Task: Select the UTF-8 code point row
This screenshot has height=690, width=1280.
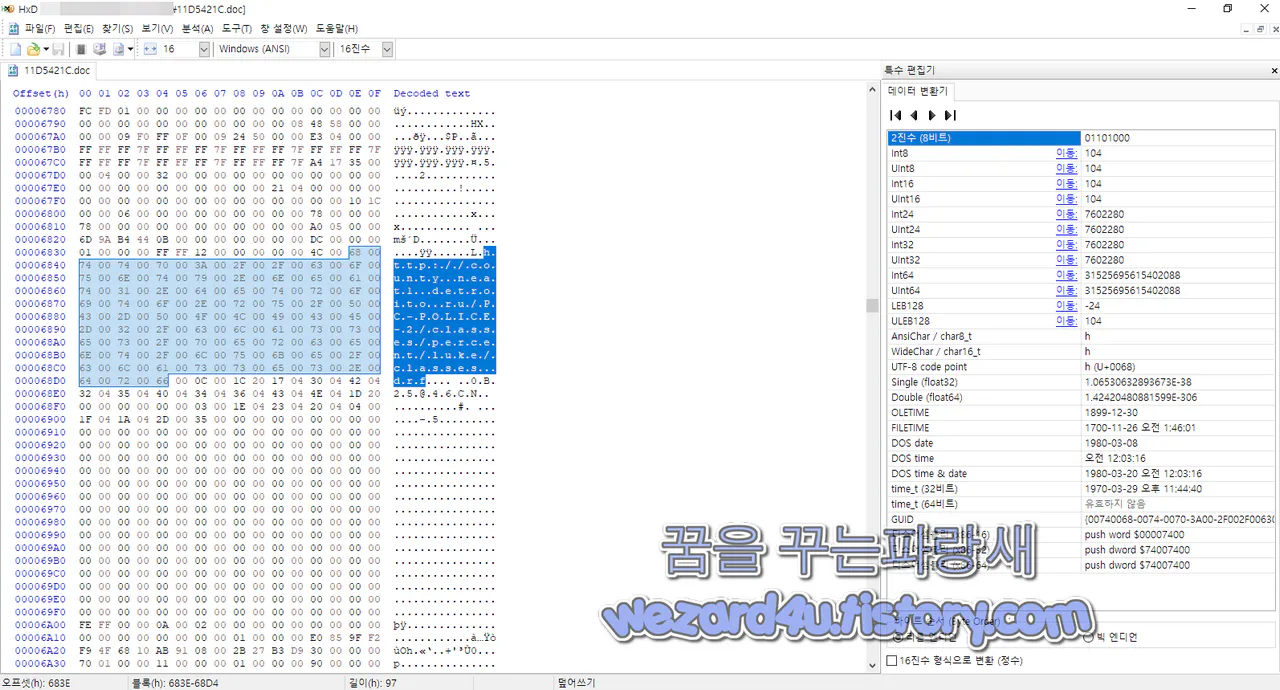Action: [x=1082, y=367]
